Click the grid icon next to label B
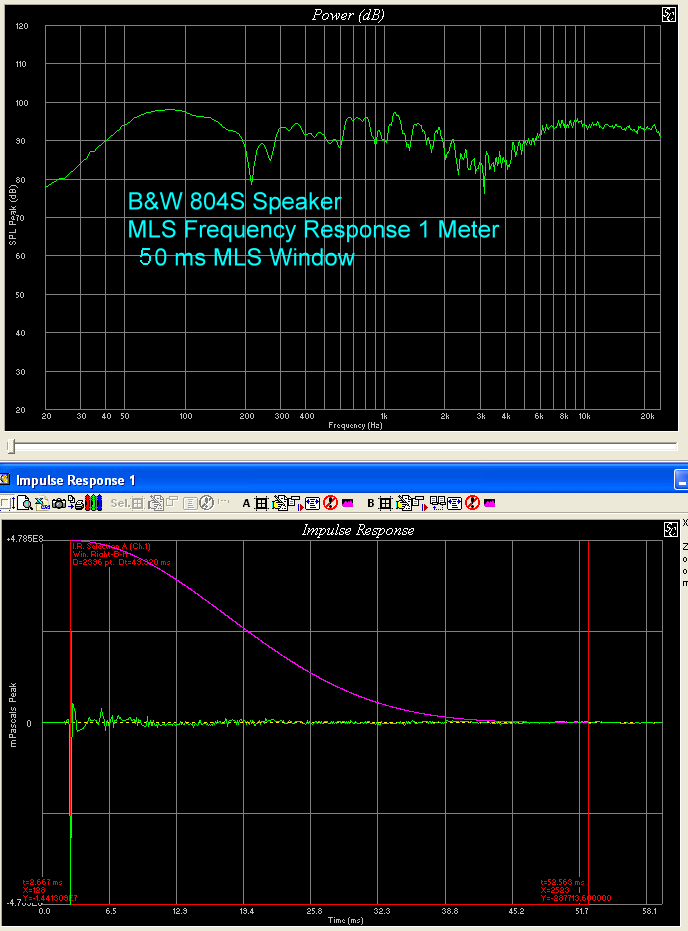This screenshot has height=931, width=688. (x=385, y=504)
